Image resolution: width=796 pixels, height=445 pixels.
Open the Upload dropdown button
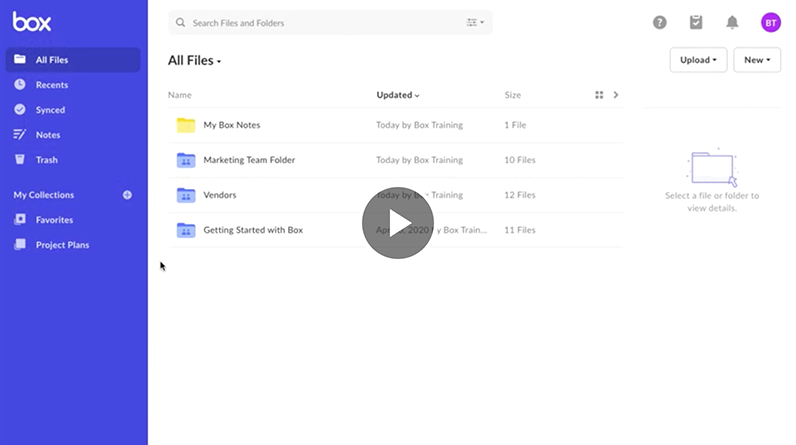click(x=698, y=60)
